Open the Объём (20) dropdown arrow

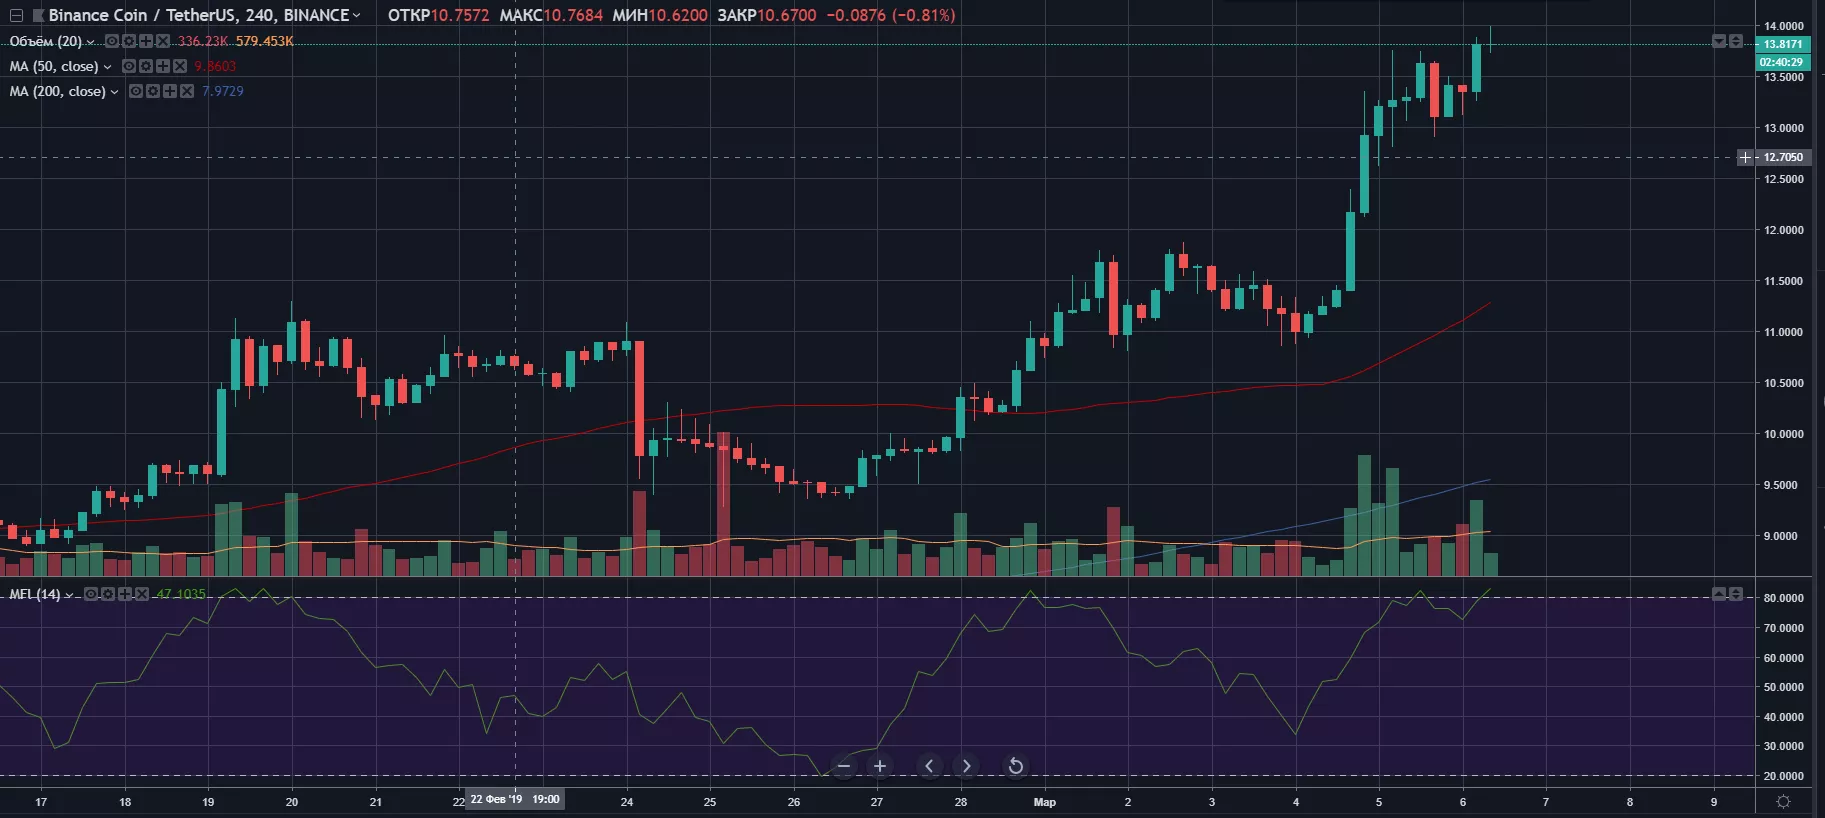pos(90,42)
